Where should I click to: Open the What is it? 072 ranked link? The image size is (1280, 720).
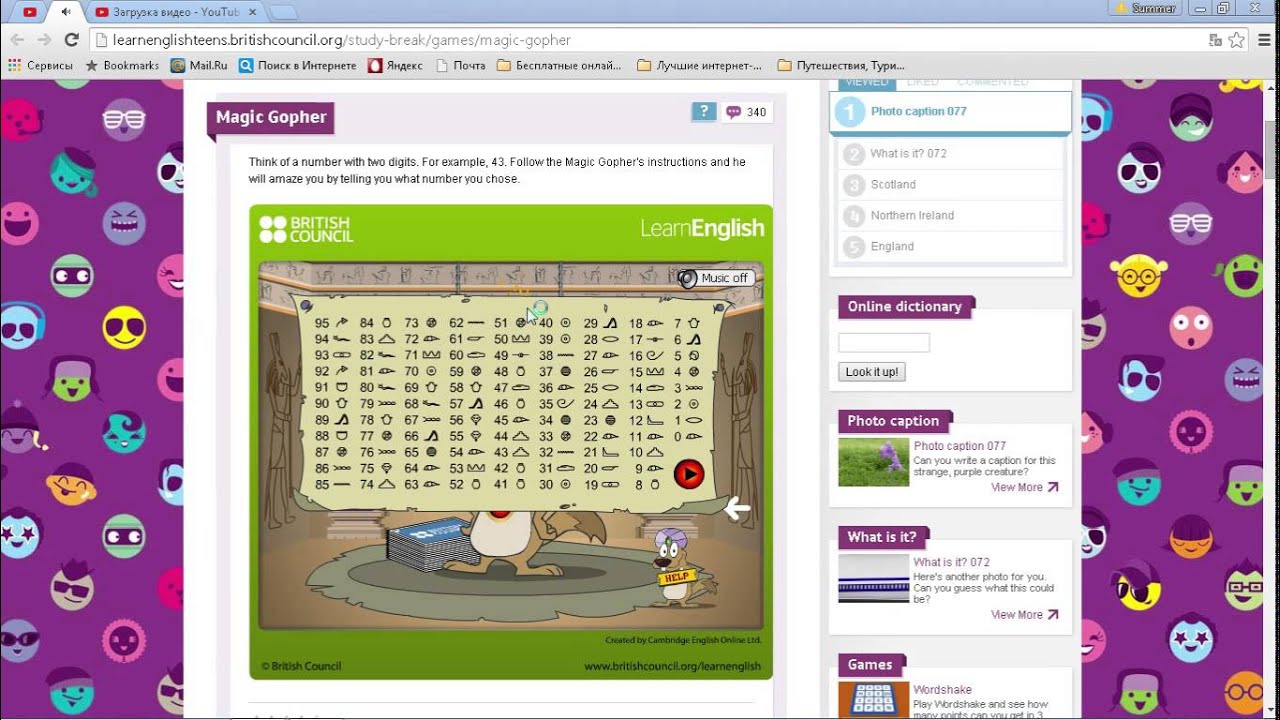point(908,154)
